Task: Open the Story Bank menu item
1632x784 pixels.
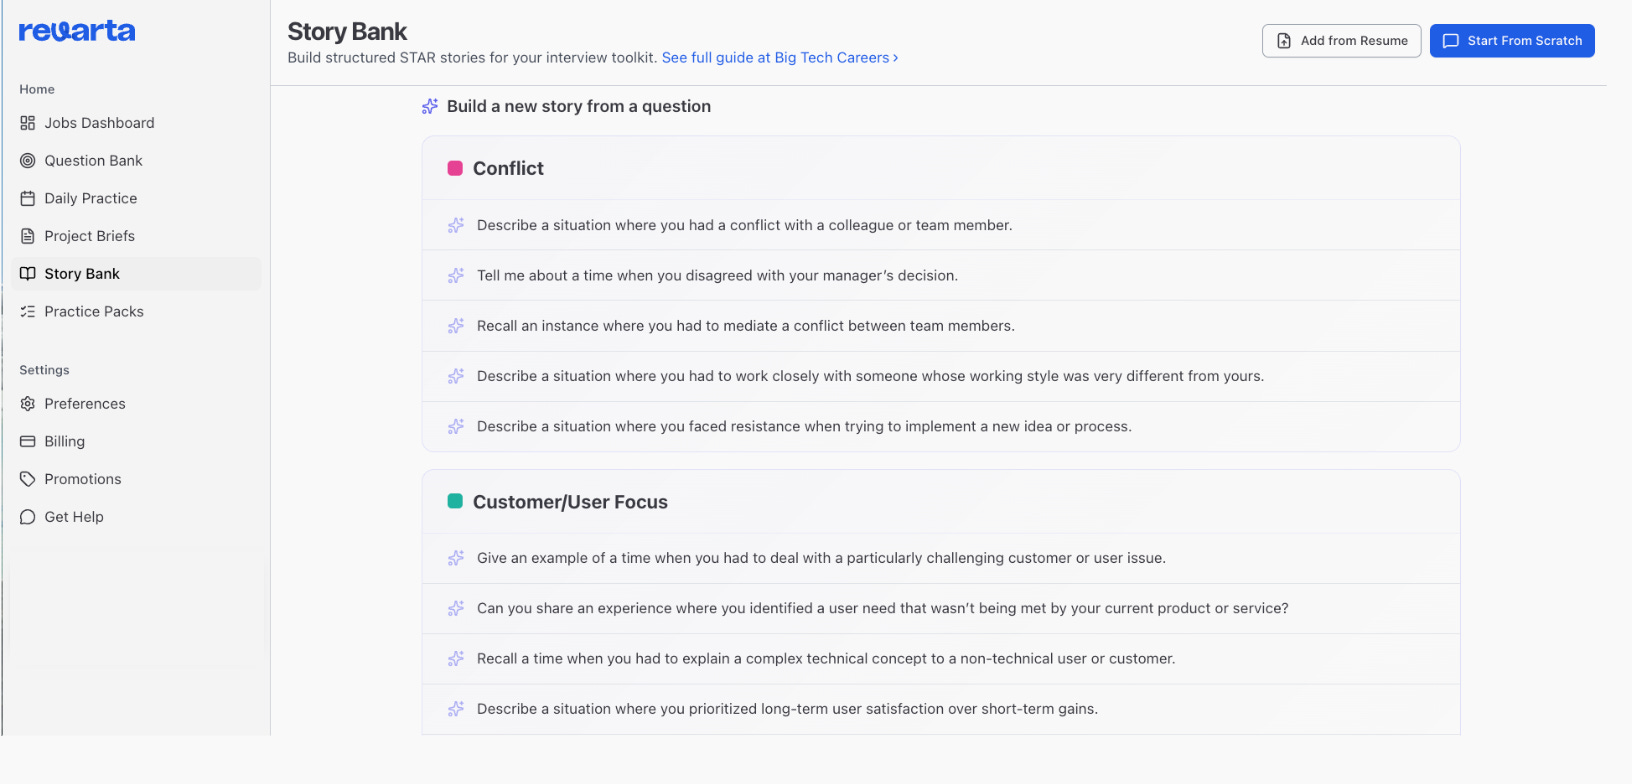Action: tap(82, 274)
